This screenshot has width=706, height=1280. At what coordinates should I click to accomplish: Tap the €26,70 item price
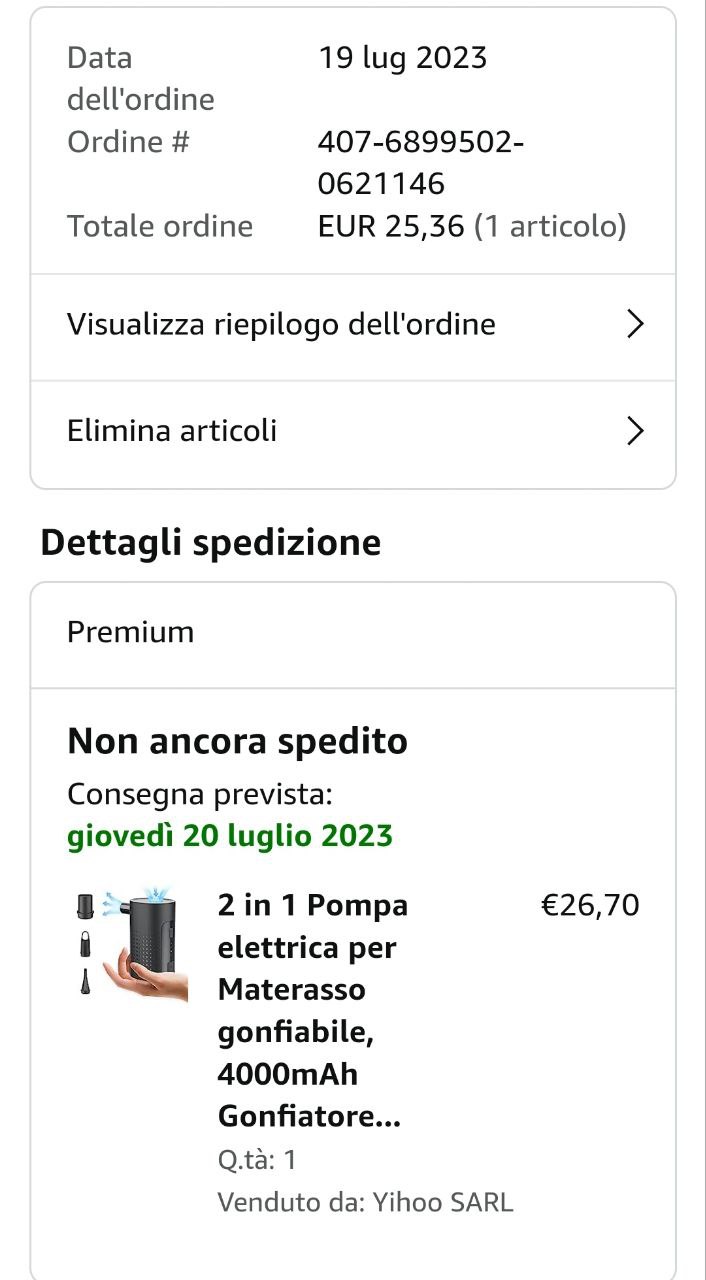coord(589,905)
